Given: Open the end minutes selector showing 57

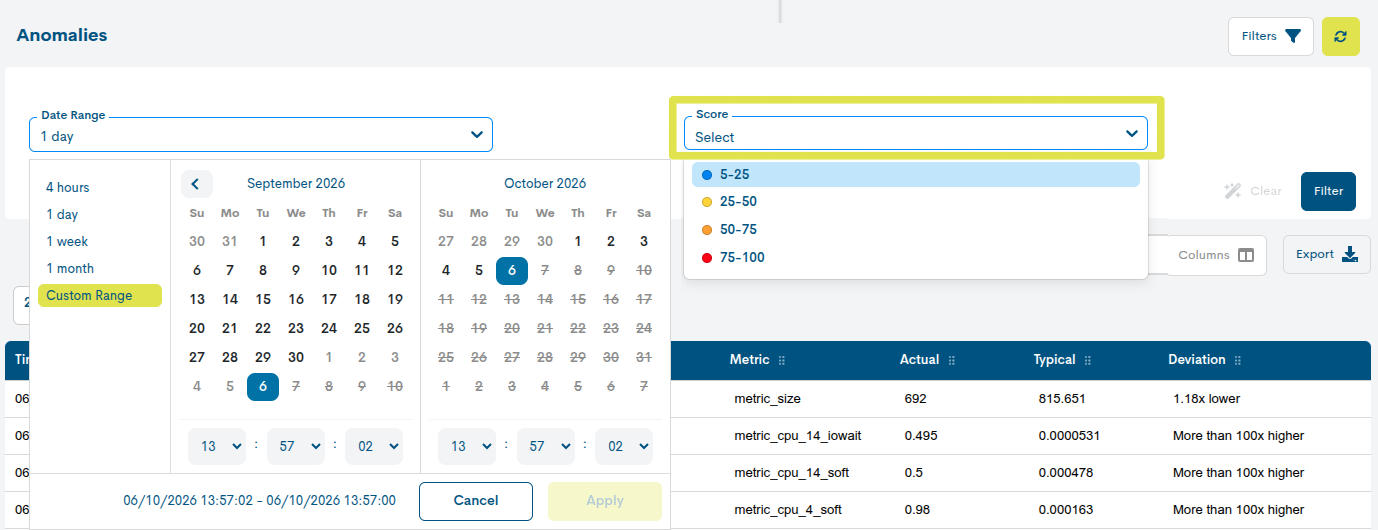Looking at the screenshot, I should (546, 446).
